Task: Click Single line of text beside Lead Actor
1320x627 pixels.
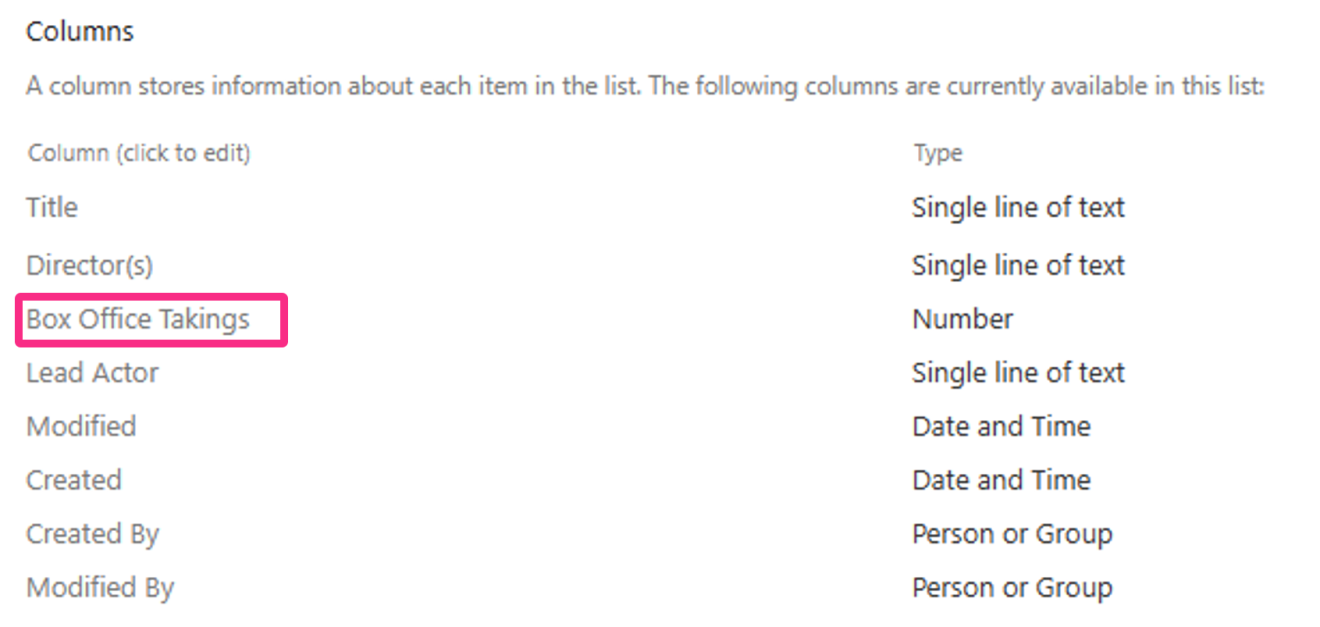Action: (1018, 372)
